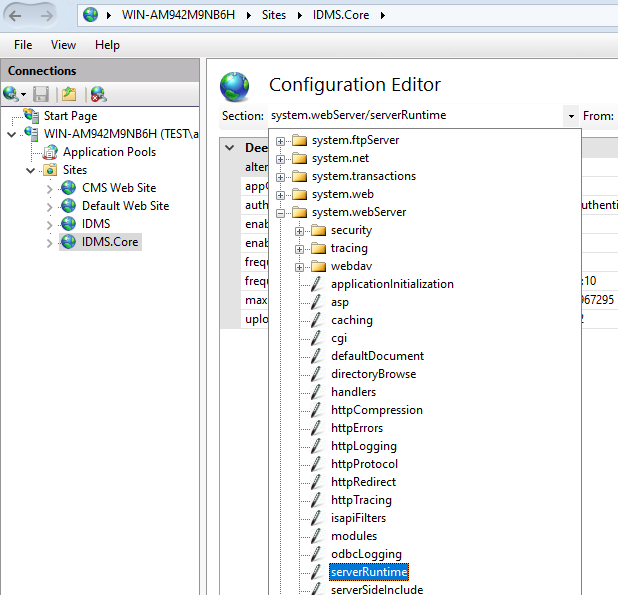
Task: Click the IDMS site globe icon
Action: pyautogui.click(x=69, y=224)
